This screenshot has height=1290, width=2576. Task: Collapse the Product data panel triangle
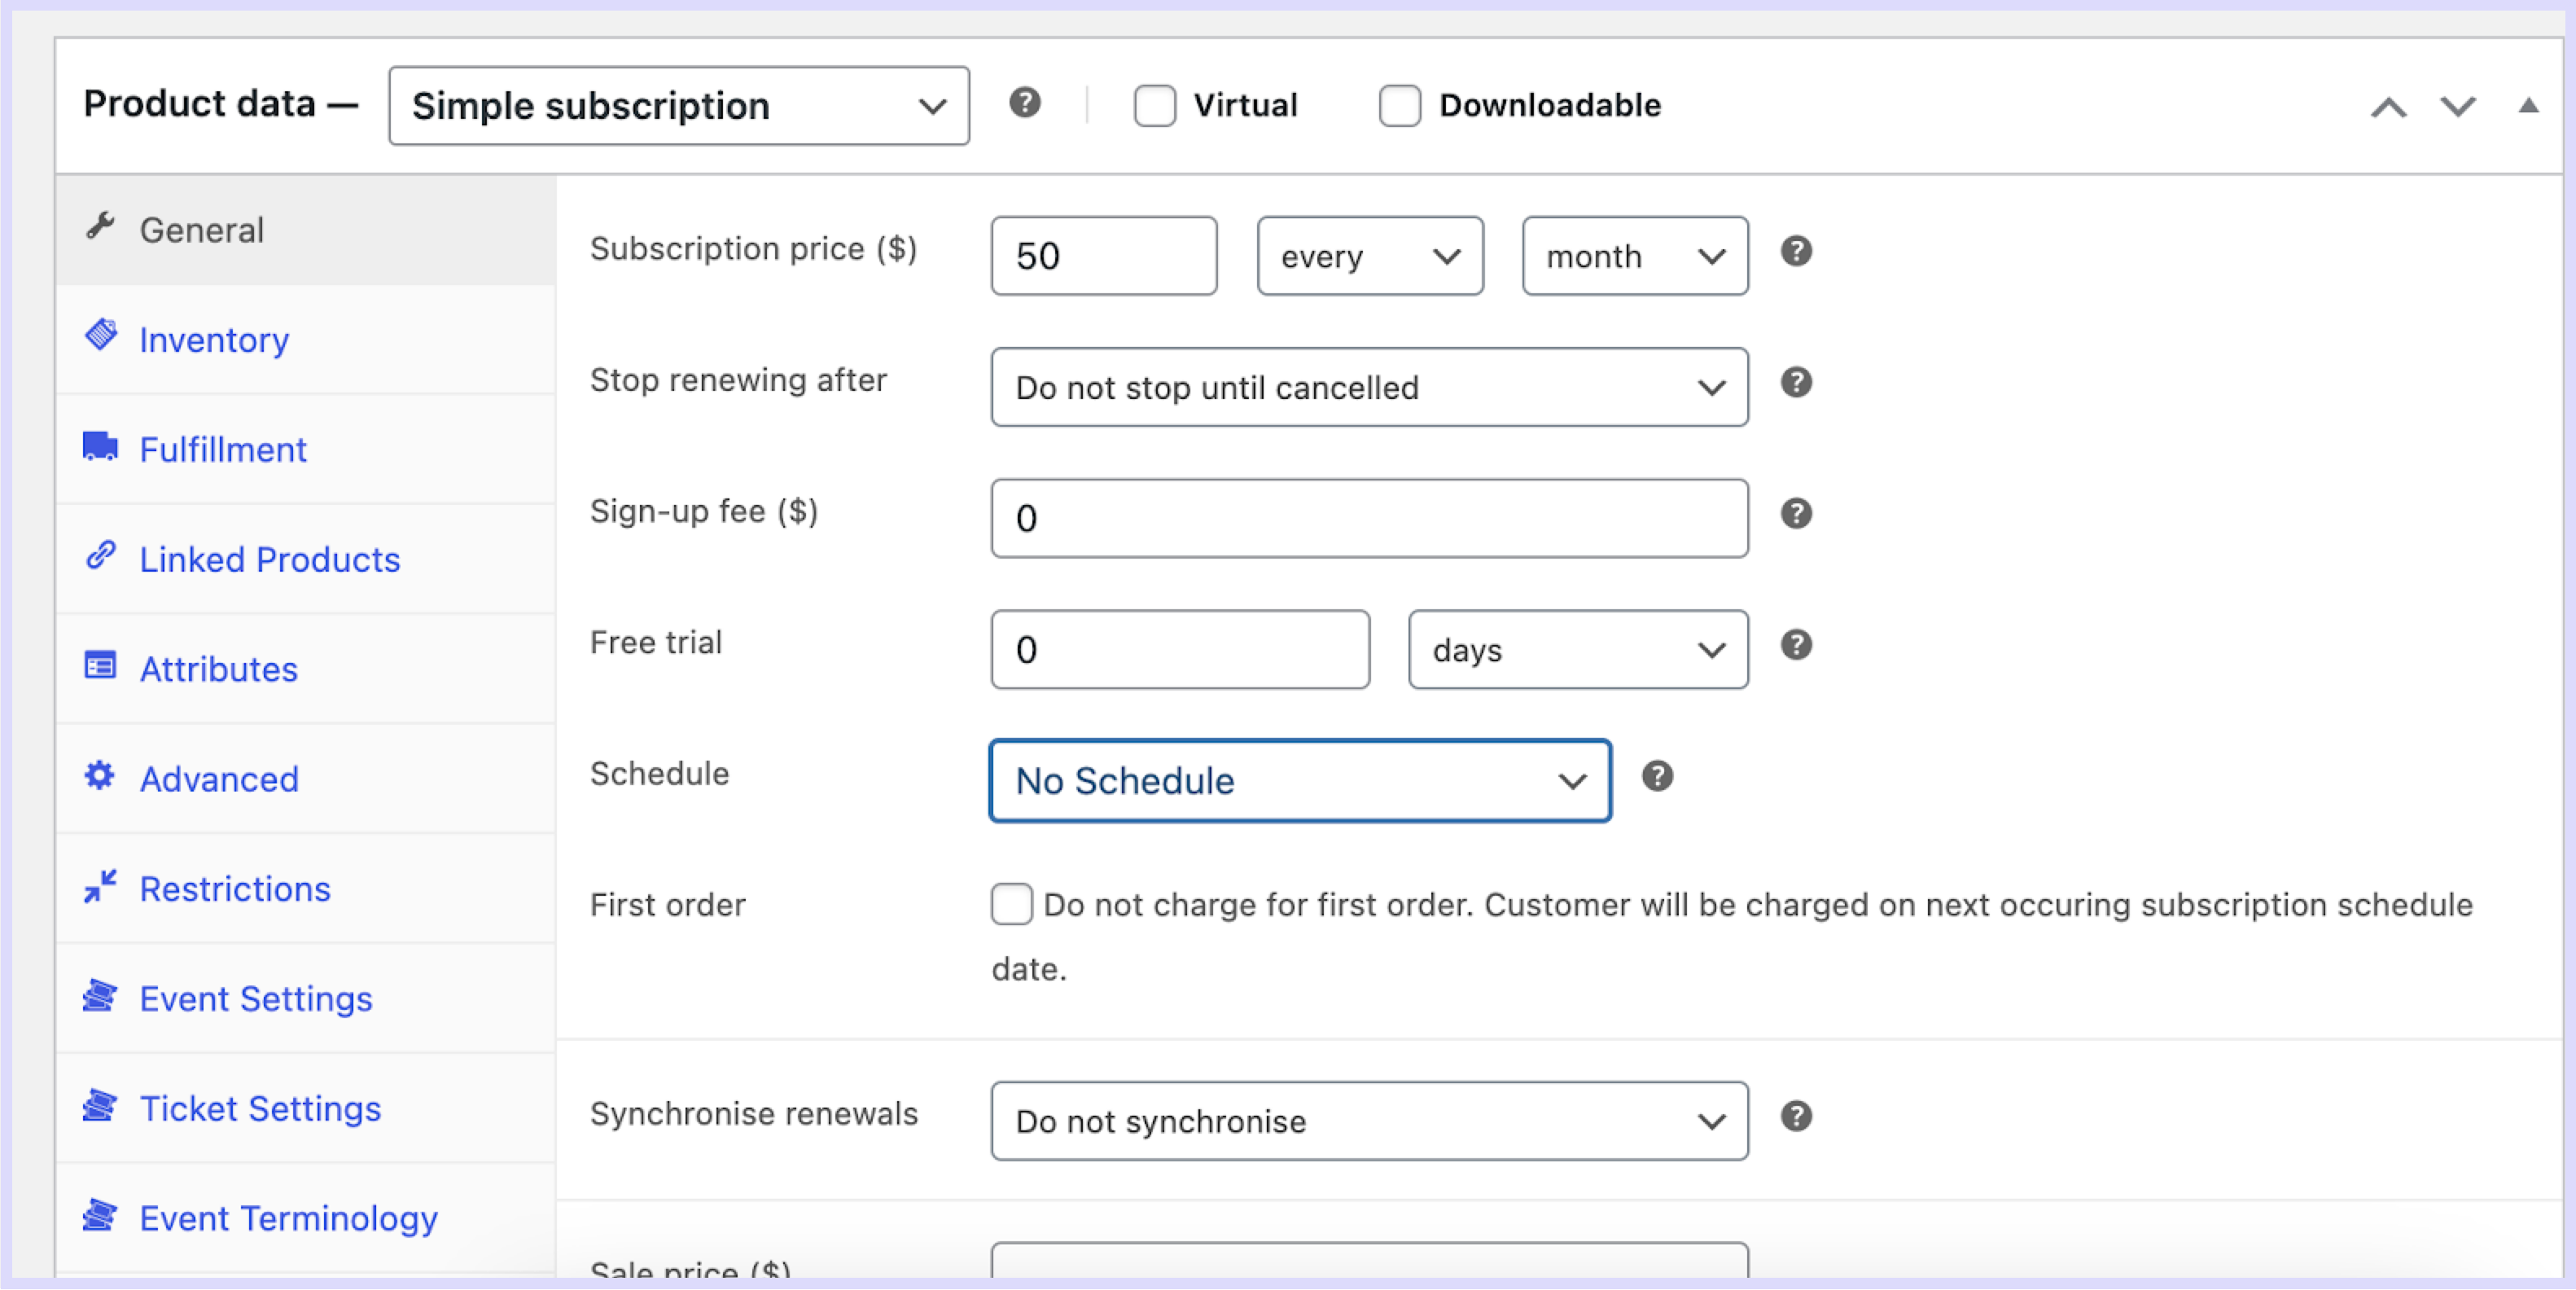click(x=2529, y=105)
